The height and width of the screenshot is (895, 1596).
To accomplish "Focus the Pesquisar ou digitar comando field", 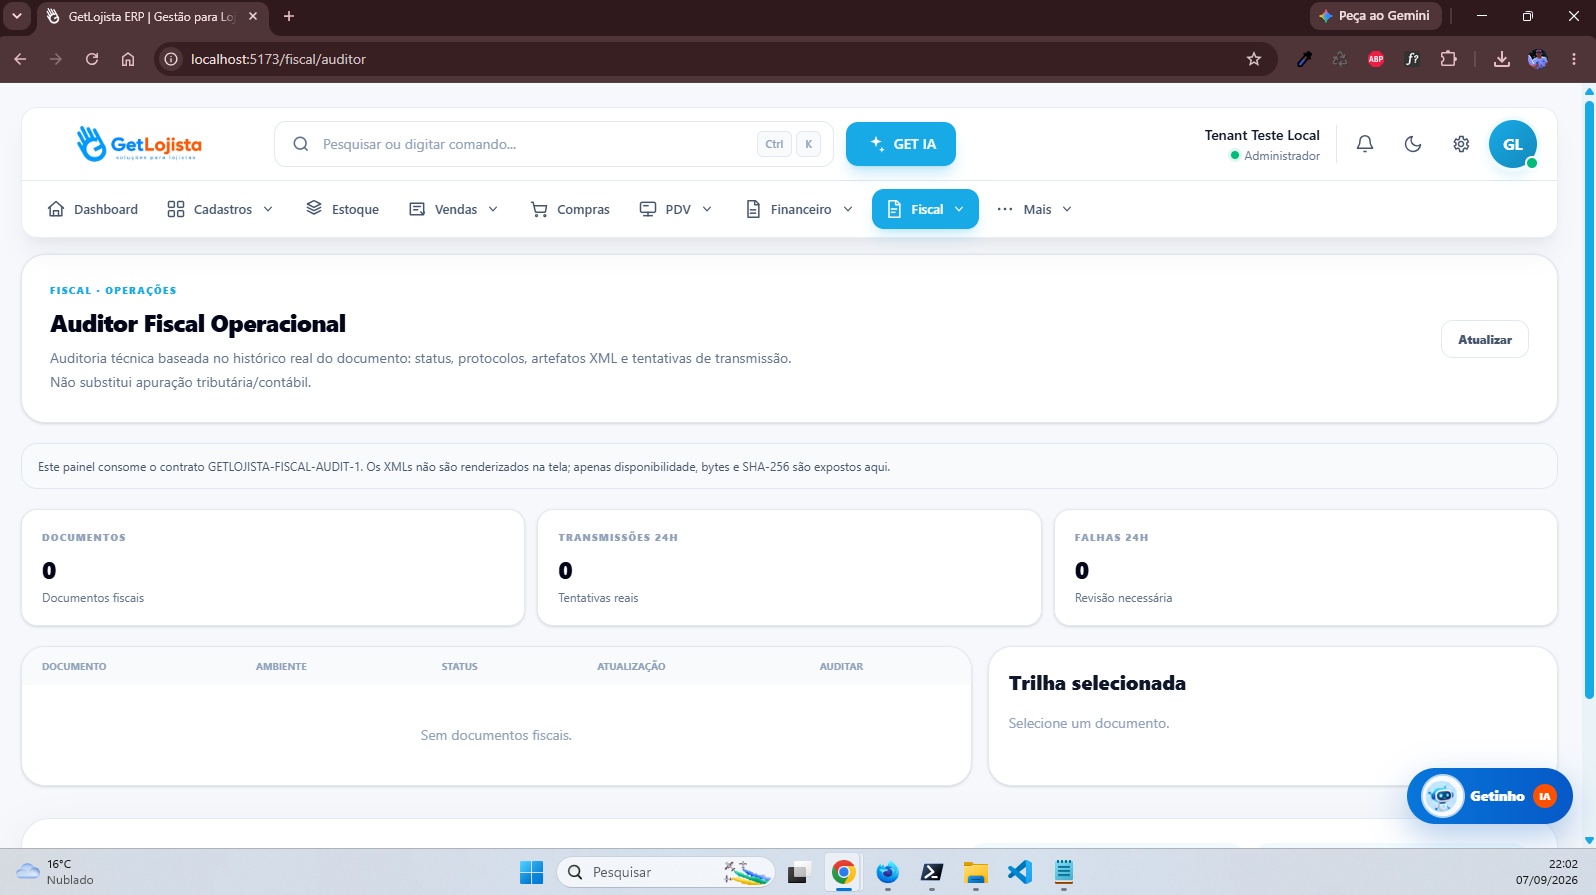I will [x=554, y=144].
